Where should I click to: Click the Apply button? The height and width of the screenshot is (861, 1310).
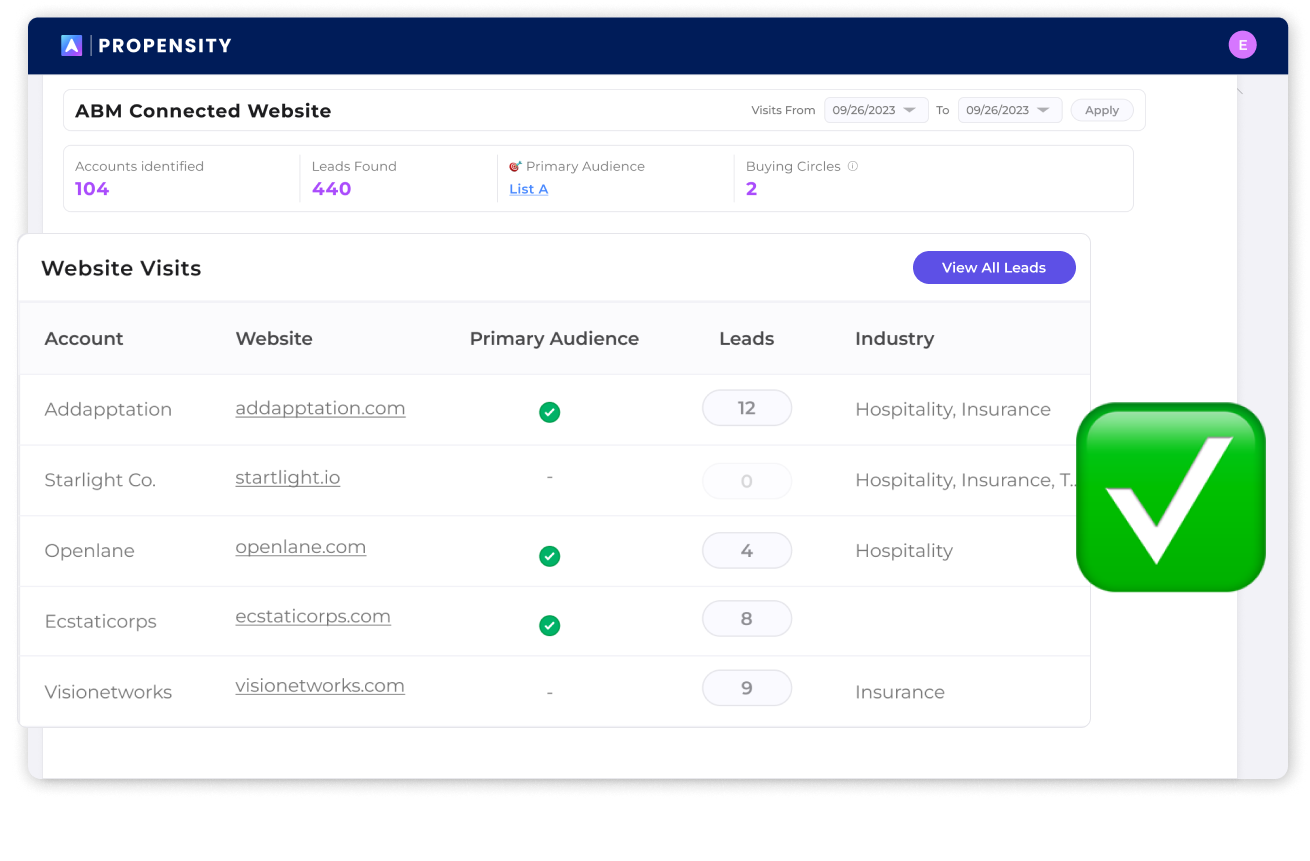[1101, 110]
